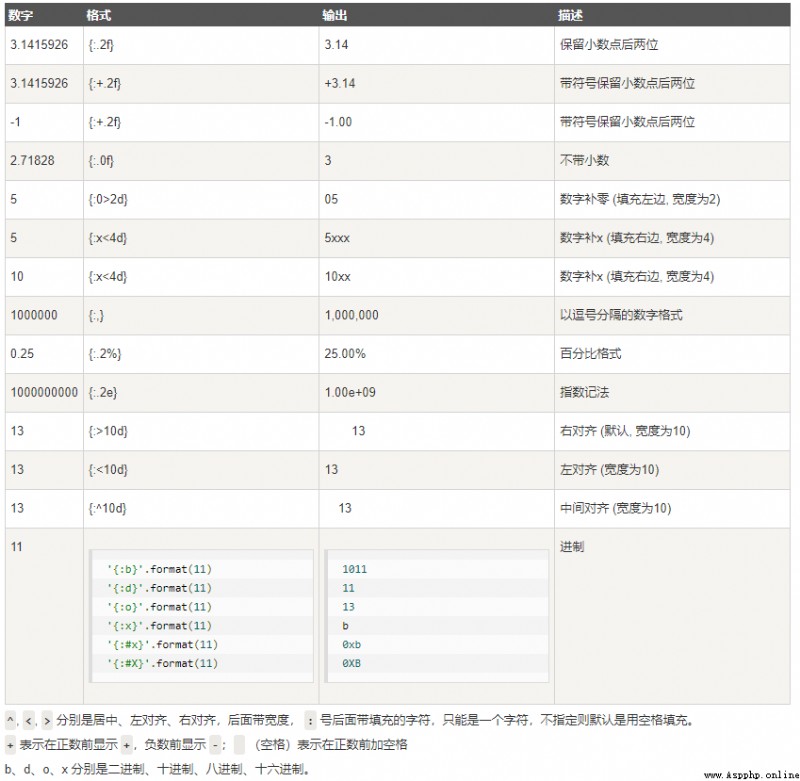
Task: Select uppercase hex output 0XB
Action: tap(352, 664)
